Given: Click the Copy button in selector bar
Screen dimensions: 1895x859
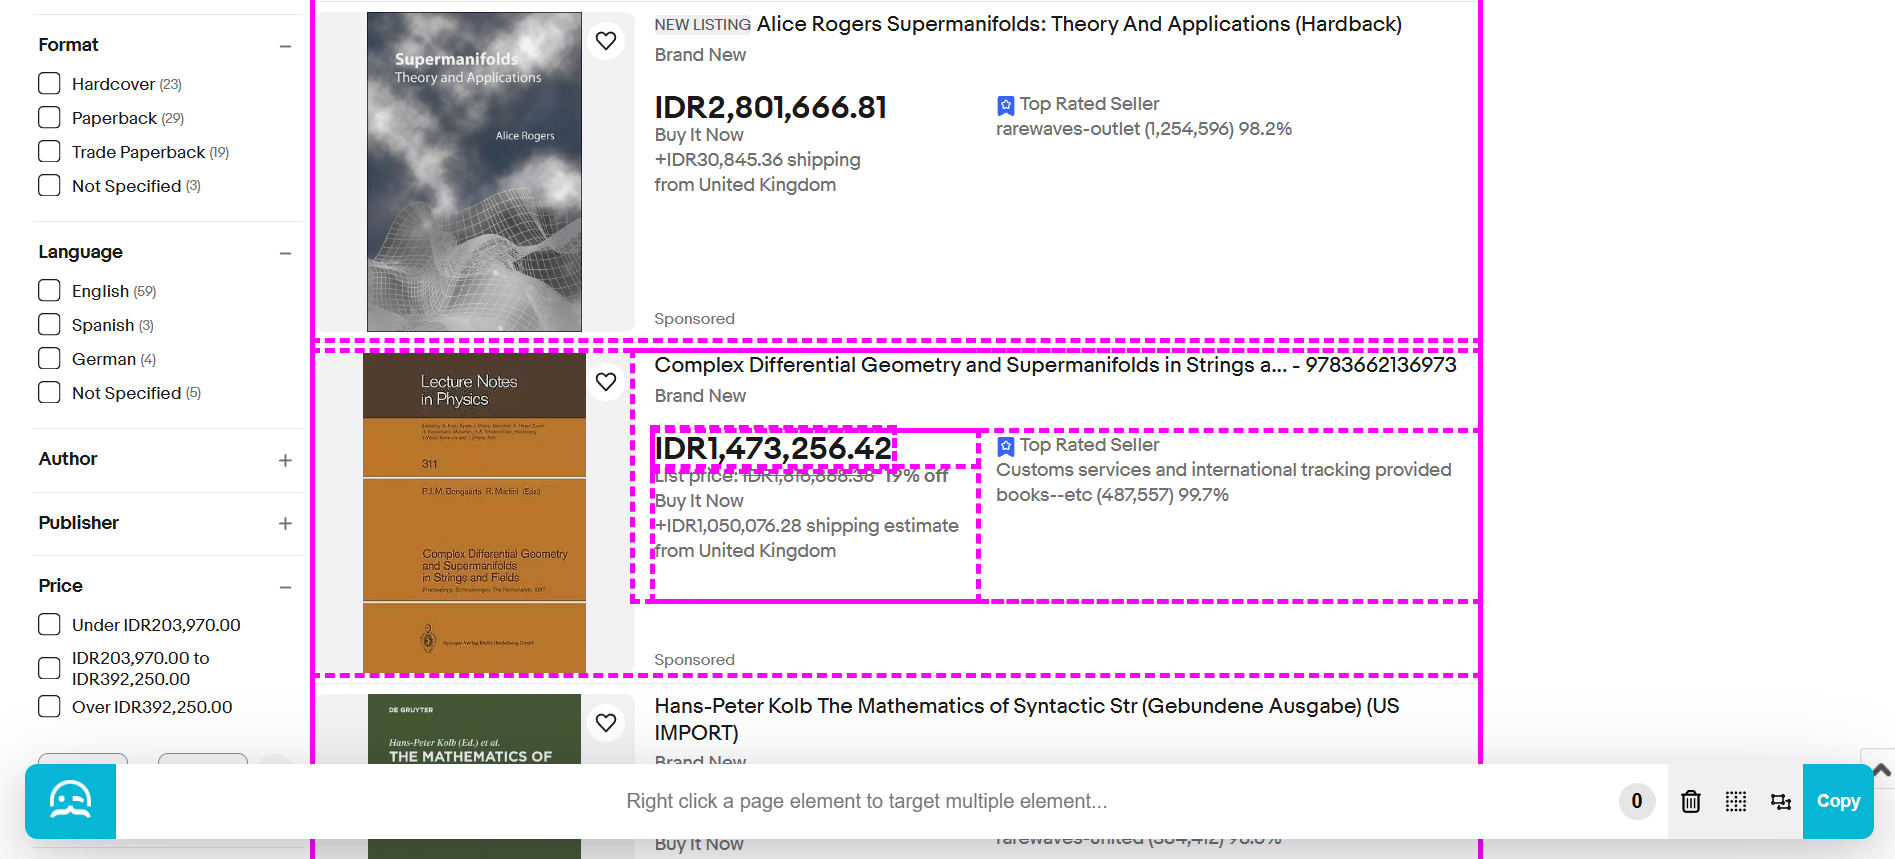Looking at the screenshot, I should click(1838, 801).
